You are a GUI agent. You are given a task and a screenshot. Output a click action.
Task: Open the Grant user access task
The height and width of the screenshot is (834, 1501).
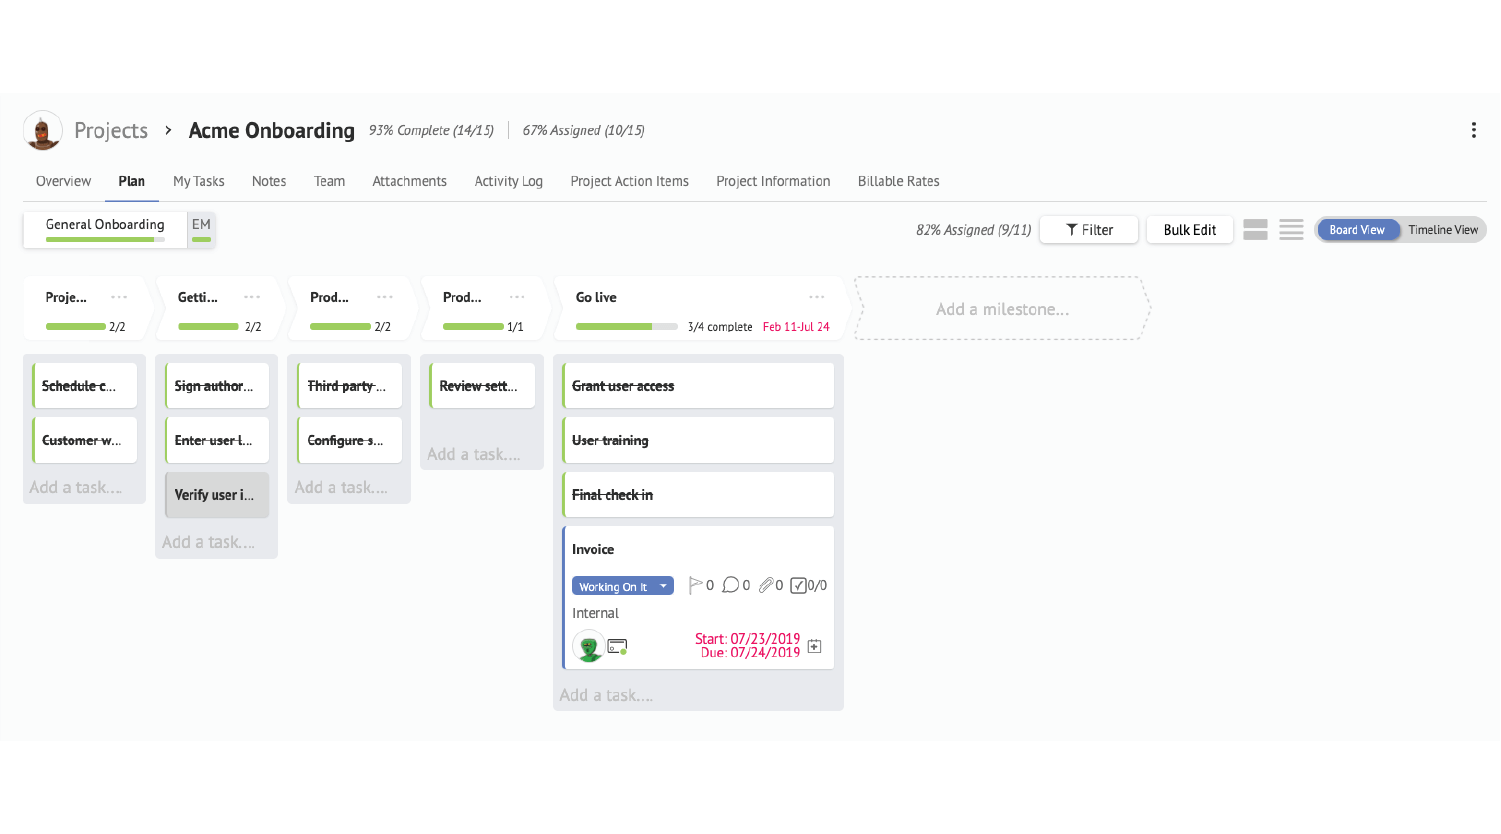[698, 385]
